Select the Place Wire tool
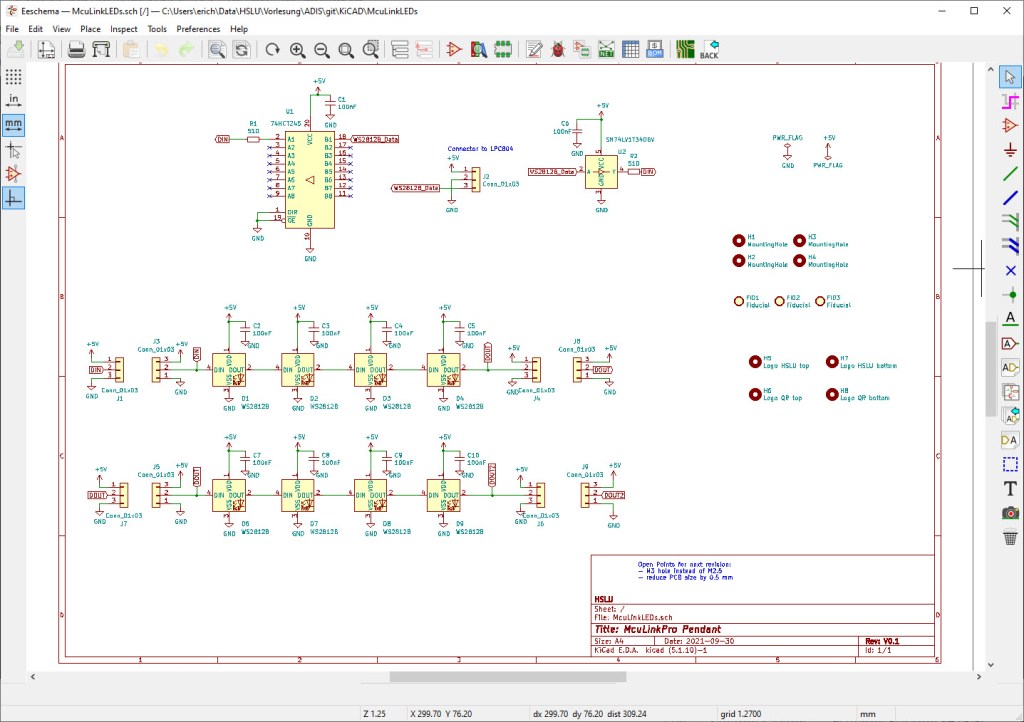The height and width of the screenshot is (722, 1024). point(1011,172)
